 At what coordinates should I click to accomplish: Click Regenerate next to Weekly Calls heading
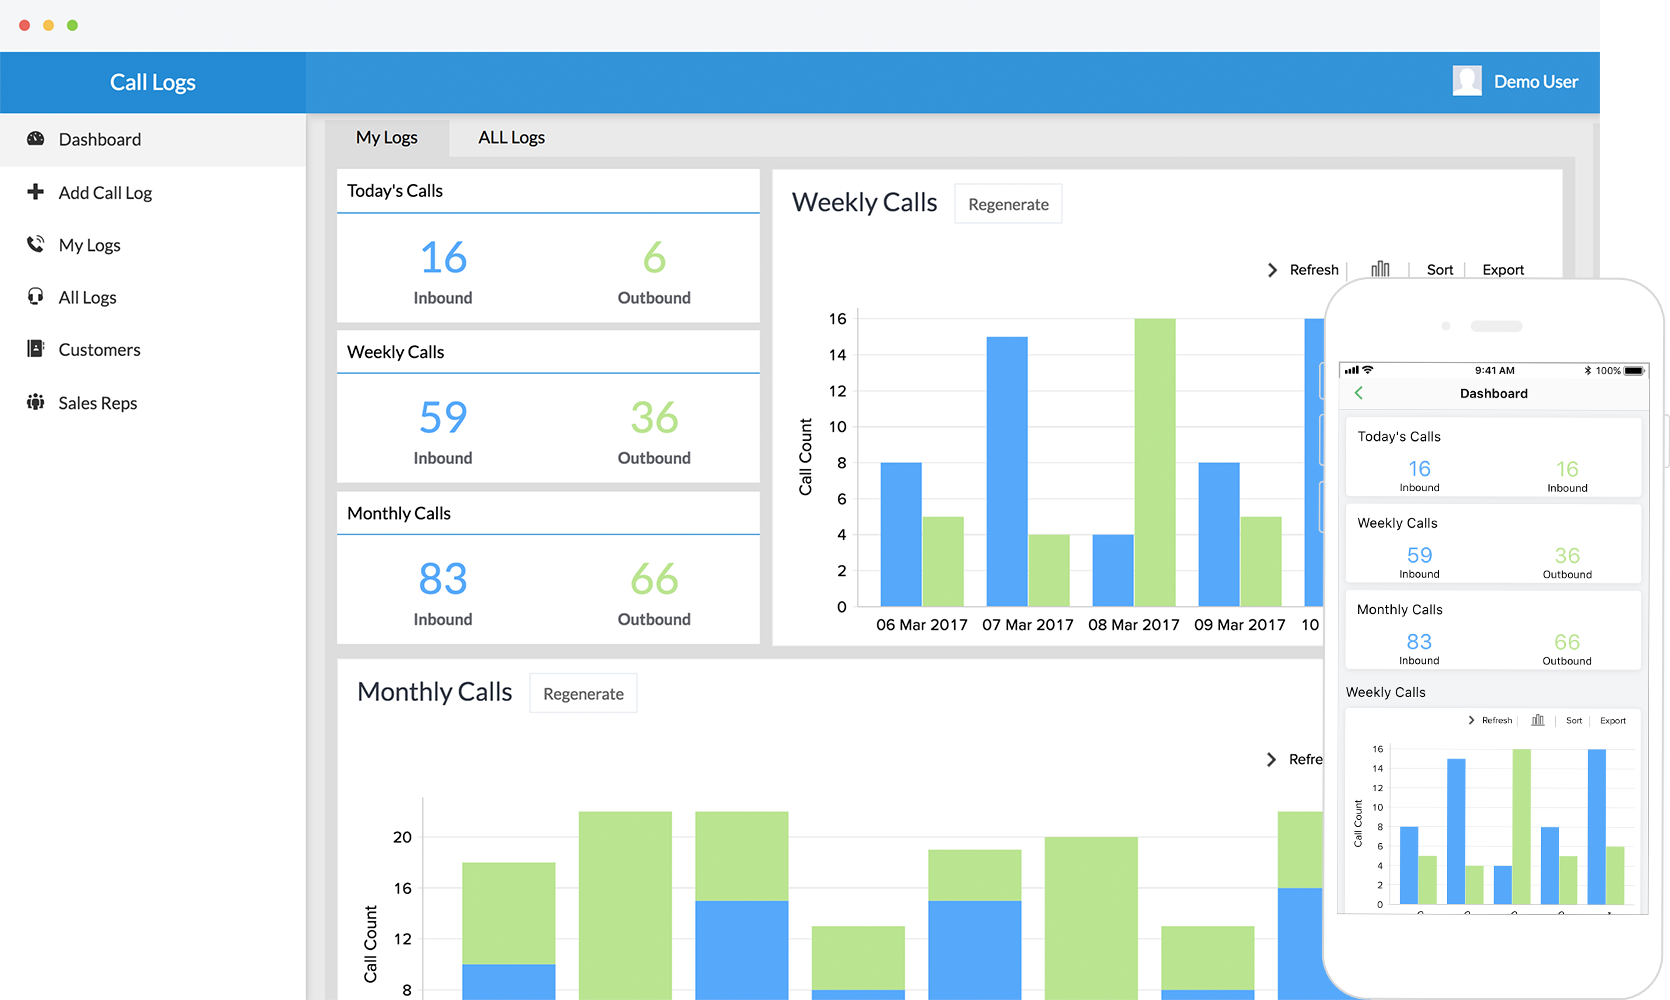1008,204
